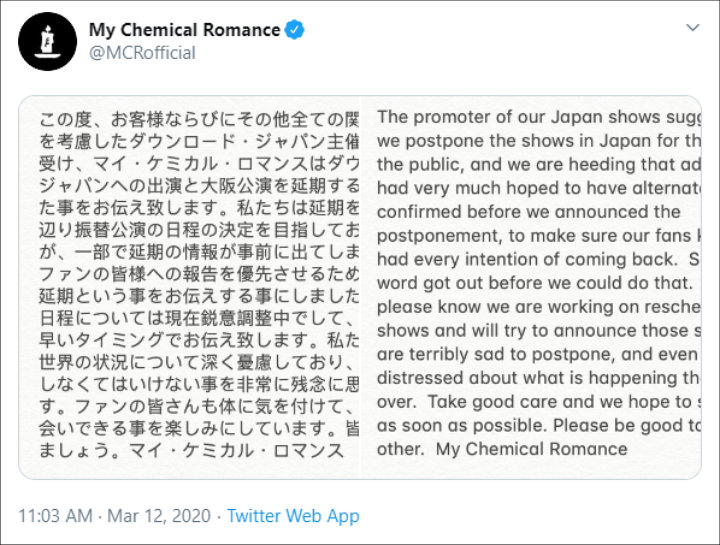Click the Twitter Web App source link
The width and height of the screenshot is (720, 545).
pos(293,516)
